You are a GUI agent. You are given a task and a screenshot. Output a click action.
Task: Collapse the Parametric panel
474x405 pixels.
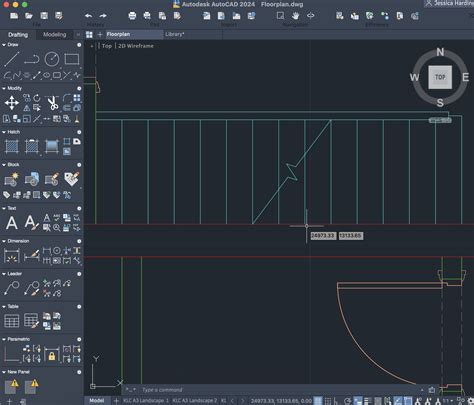click(x=4, y=339)
